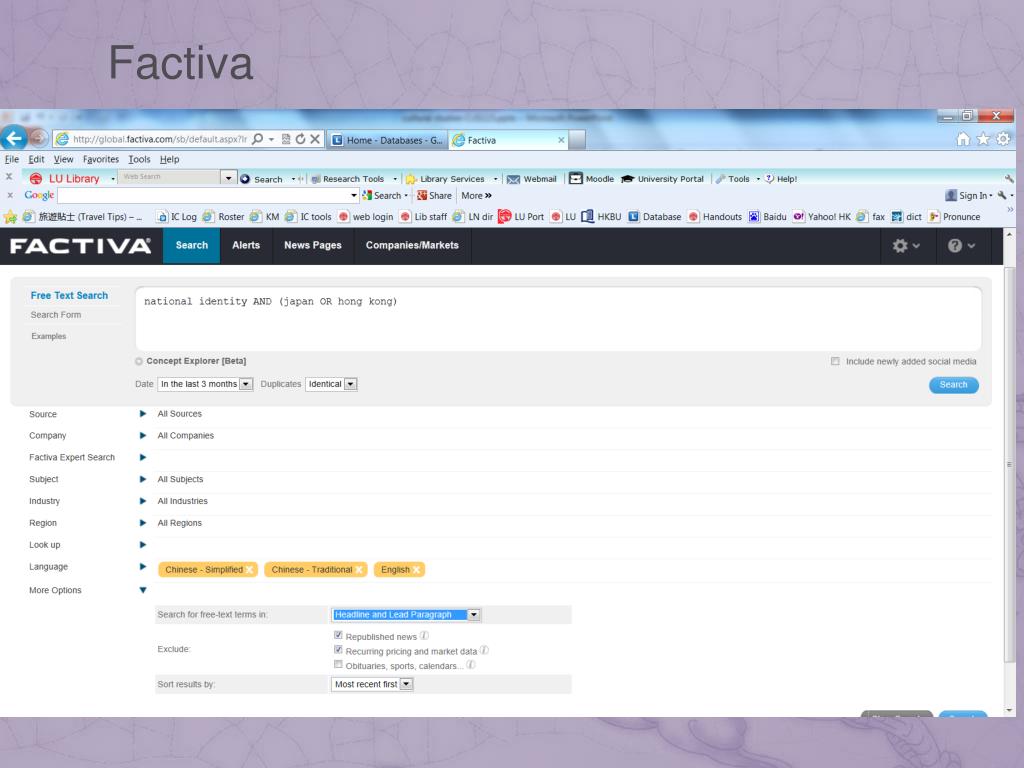Image resolution: width=1024 pixels, height=768 pixels.
Task: Expand the Region section arrow
Action: coord(142,523)
